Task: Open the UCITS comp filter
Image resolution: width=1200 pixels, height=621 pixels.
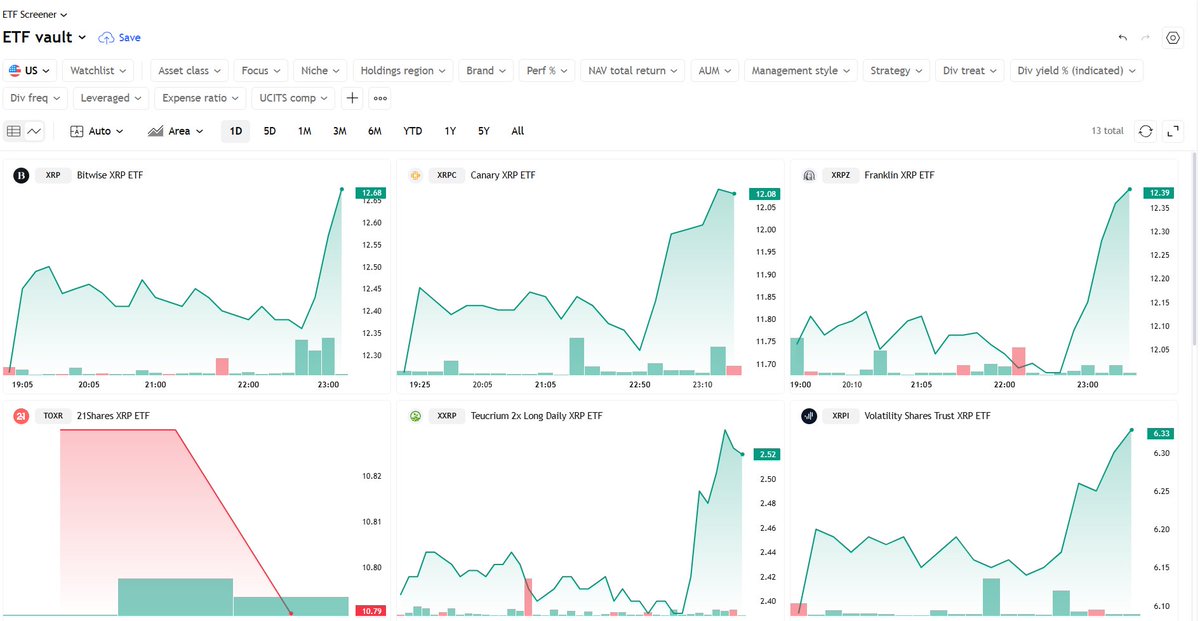Action: point(294,98)
